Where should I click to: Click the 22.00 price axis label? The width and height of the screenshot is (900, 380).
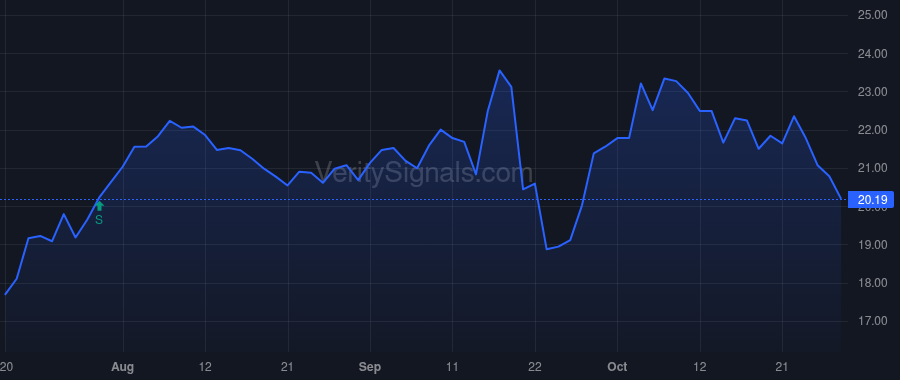click(872, 130)
